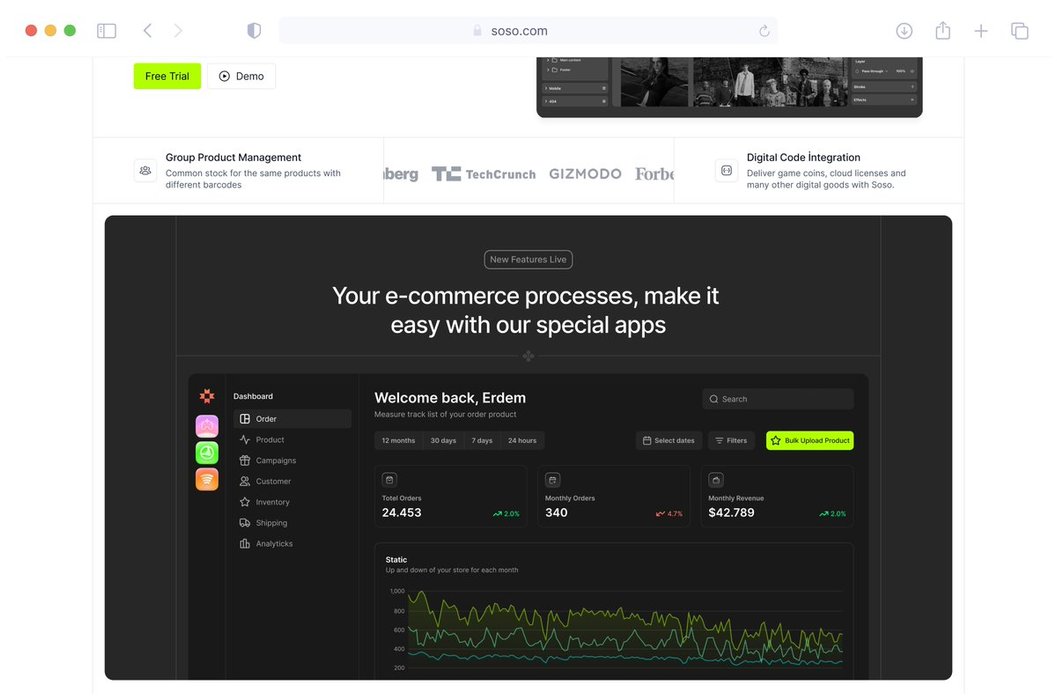Show the tab overview icon
The image size is (1057, 700).
pos(1019,30)
